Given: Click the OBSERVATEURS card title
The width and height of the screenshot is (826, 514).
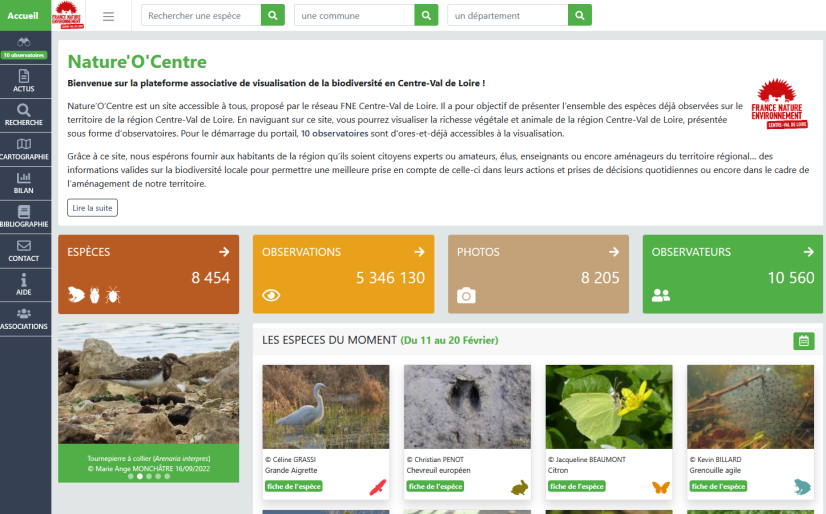Looking at the screenshot, I should click(x=691, y=252).
